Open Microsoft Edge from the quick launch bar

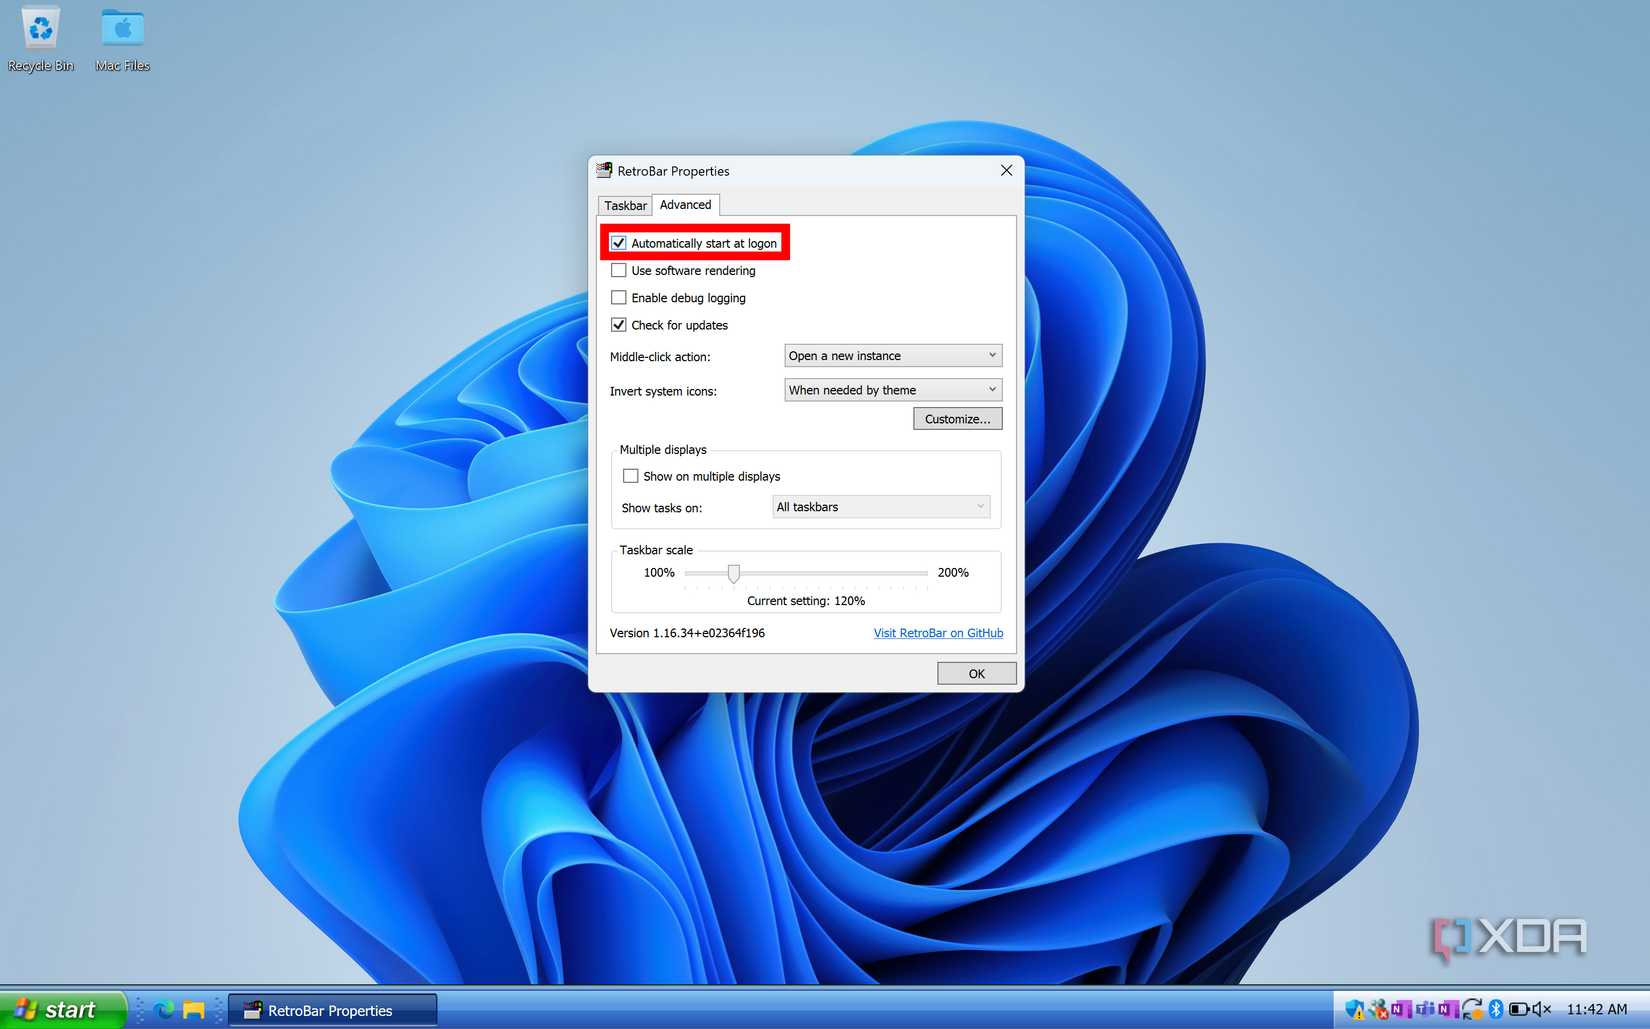[x=165, y=1010]
